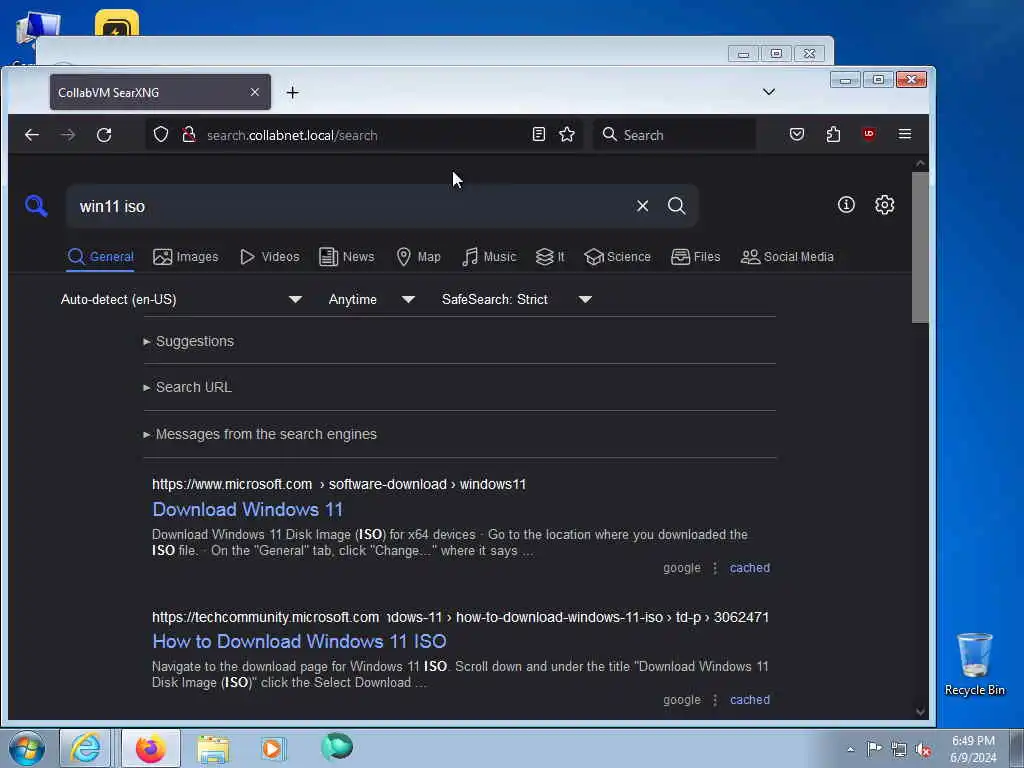Switch to Music search category
The image size is (1024, 768).
[489, 257]
